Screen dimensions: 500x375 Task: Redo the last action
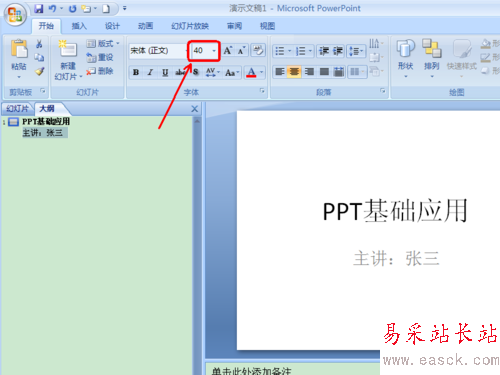[x=72, y=9]
